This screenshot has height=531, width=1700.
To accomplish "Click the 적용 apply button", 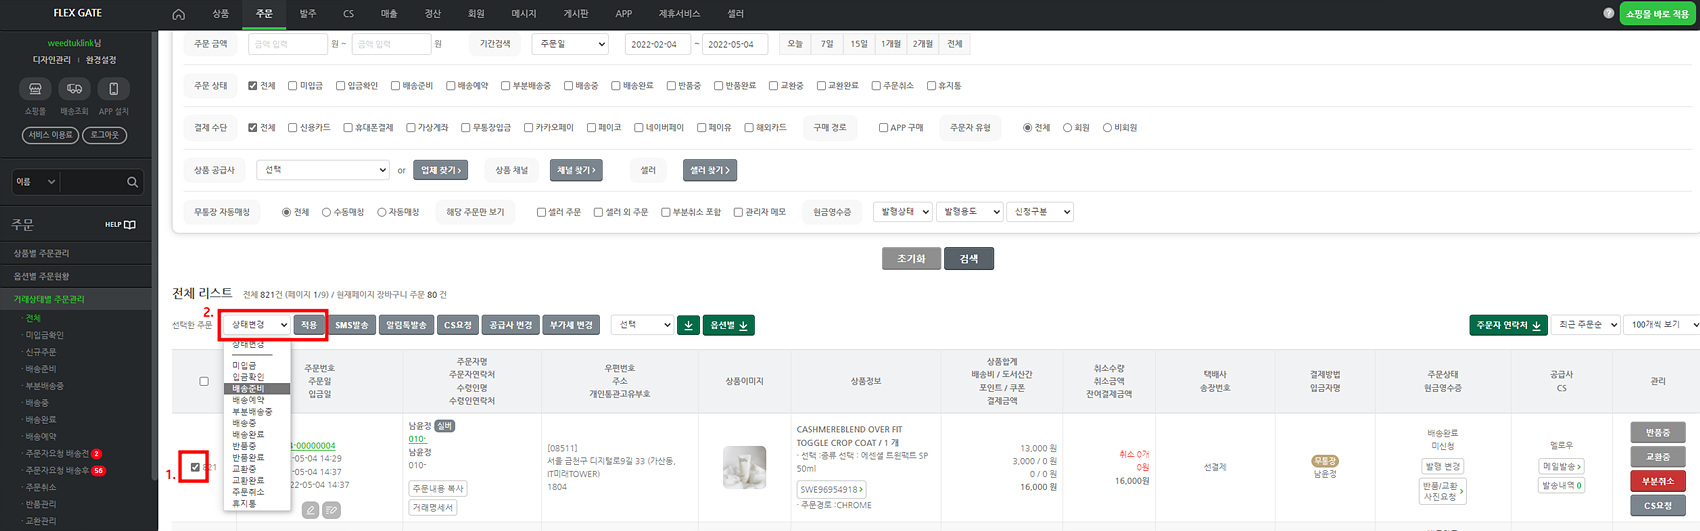I will pyautogui.click(x=309, y=325).
